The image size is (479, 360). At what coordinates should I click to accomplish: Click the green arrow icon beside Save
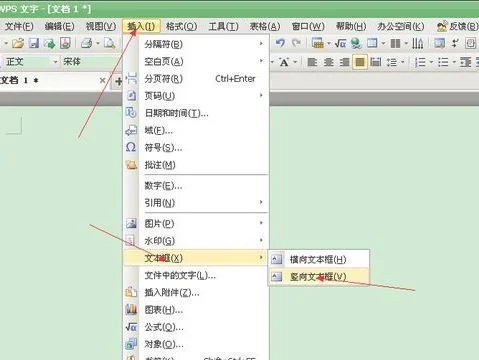pos(50,43)
